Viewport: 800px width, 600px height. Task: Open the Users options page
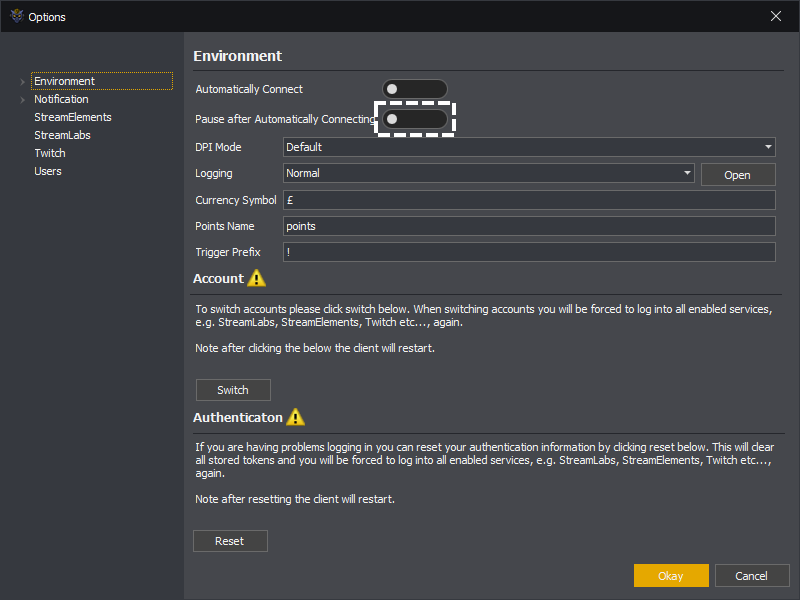47,171
